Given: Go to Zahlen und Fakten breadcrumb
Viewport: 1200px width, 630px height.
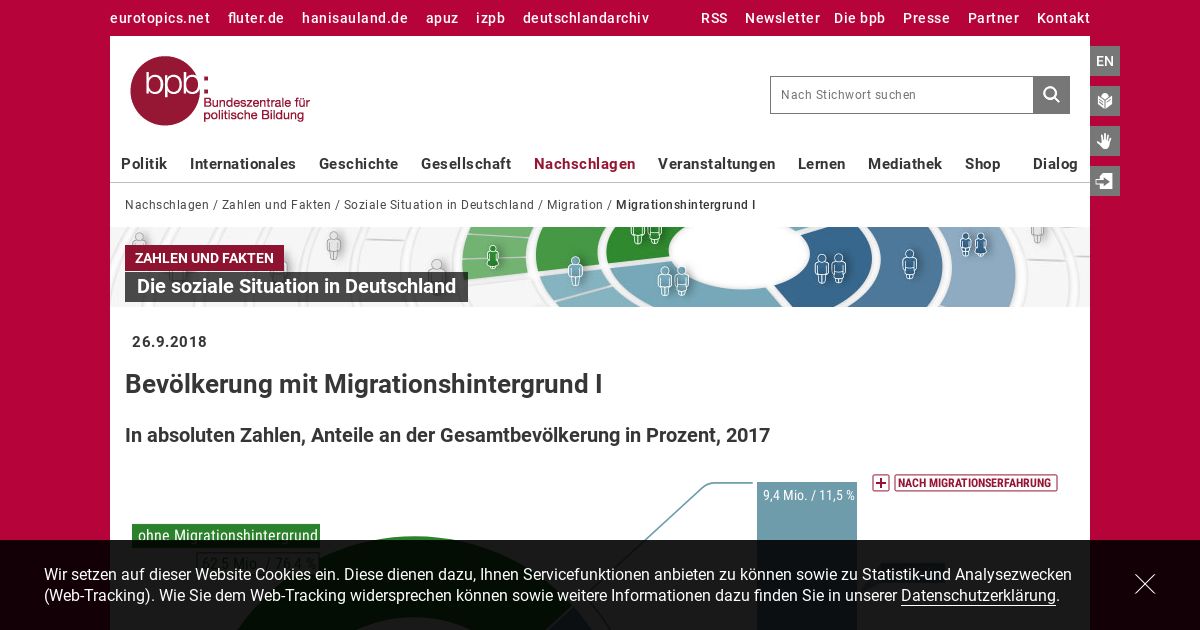Looking at the screenshot, I should pyautogui.click(x=276, y=205).
